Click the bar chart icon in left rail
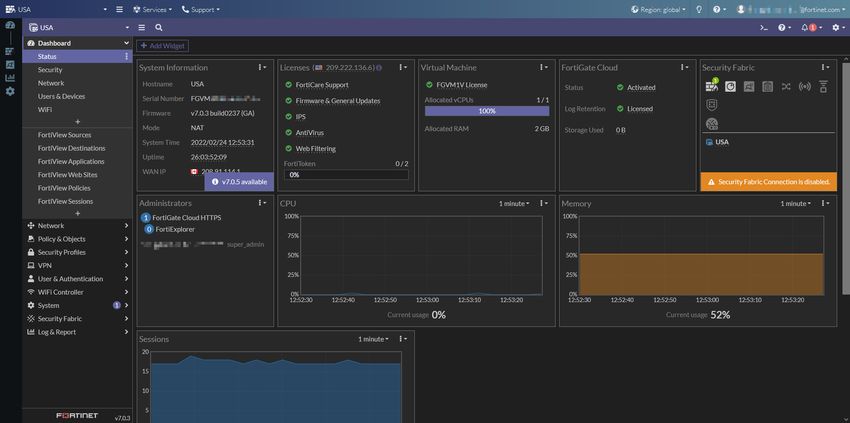Viewport: 850px width, 423px height. click(x=10, y=78)
